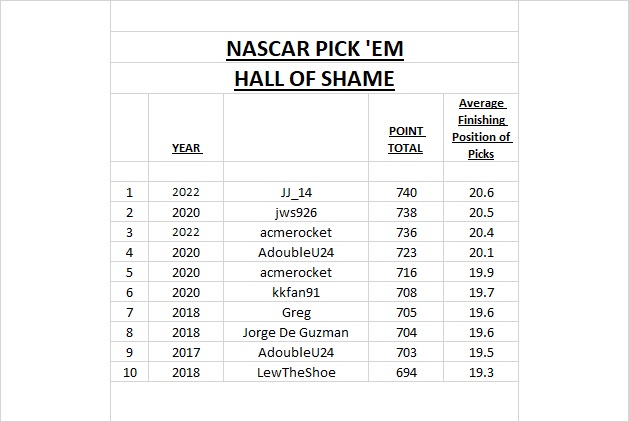Select the JJ_14 name cell

[x=296, y=191]
